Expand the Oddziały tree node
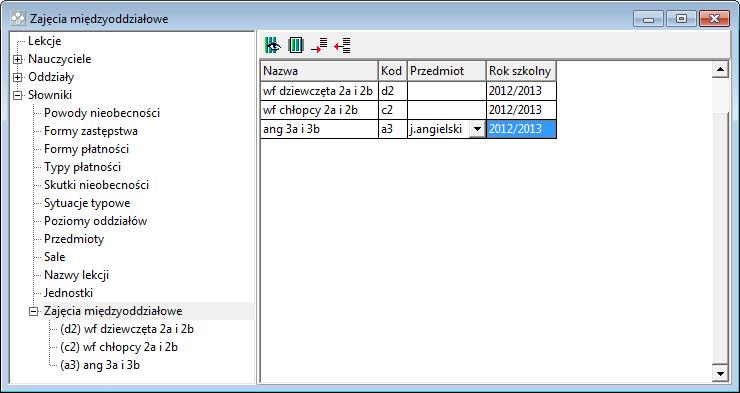Viewport: 740px width, 393px height. 18,77
